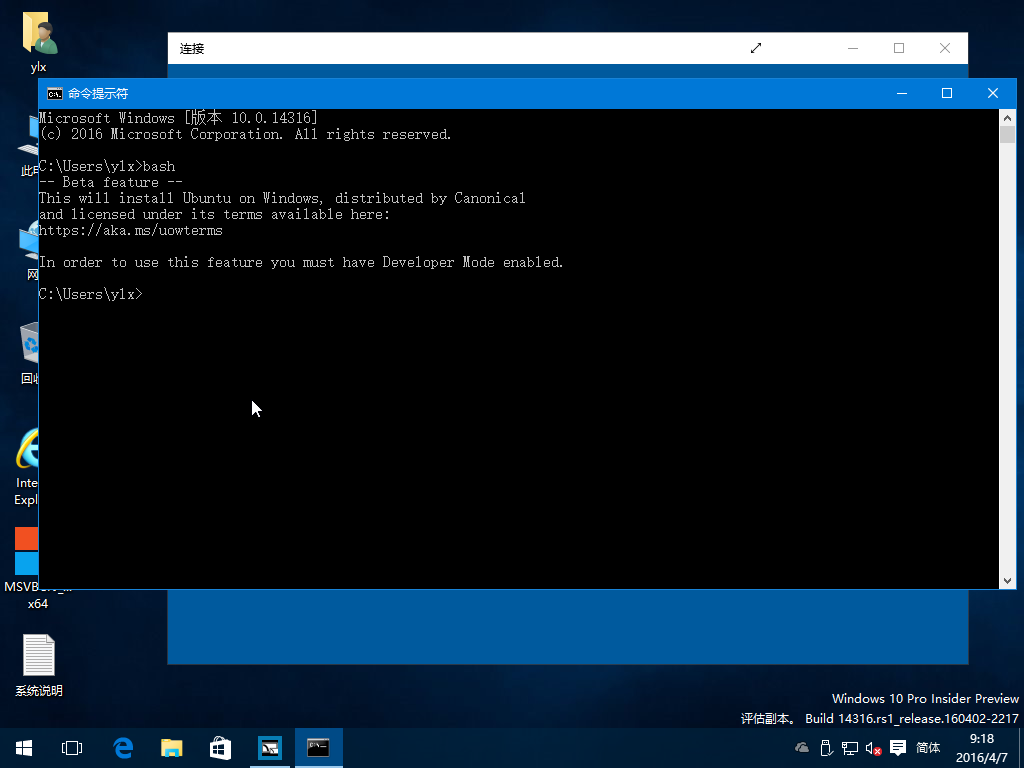Click the console scrollbar down arrow

[1008, 580]
